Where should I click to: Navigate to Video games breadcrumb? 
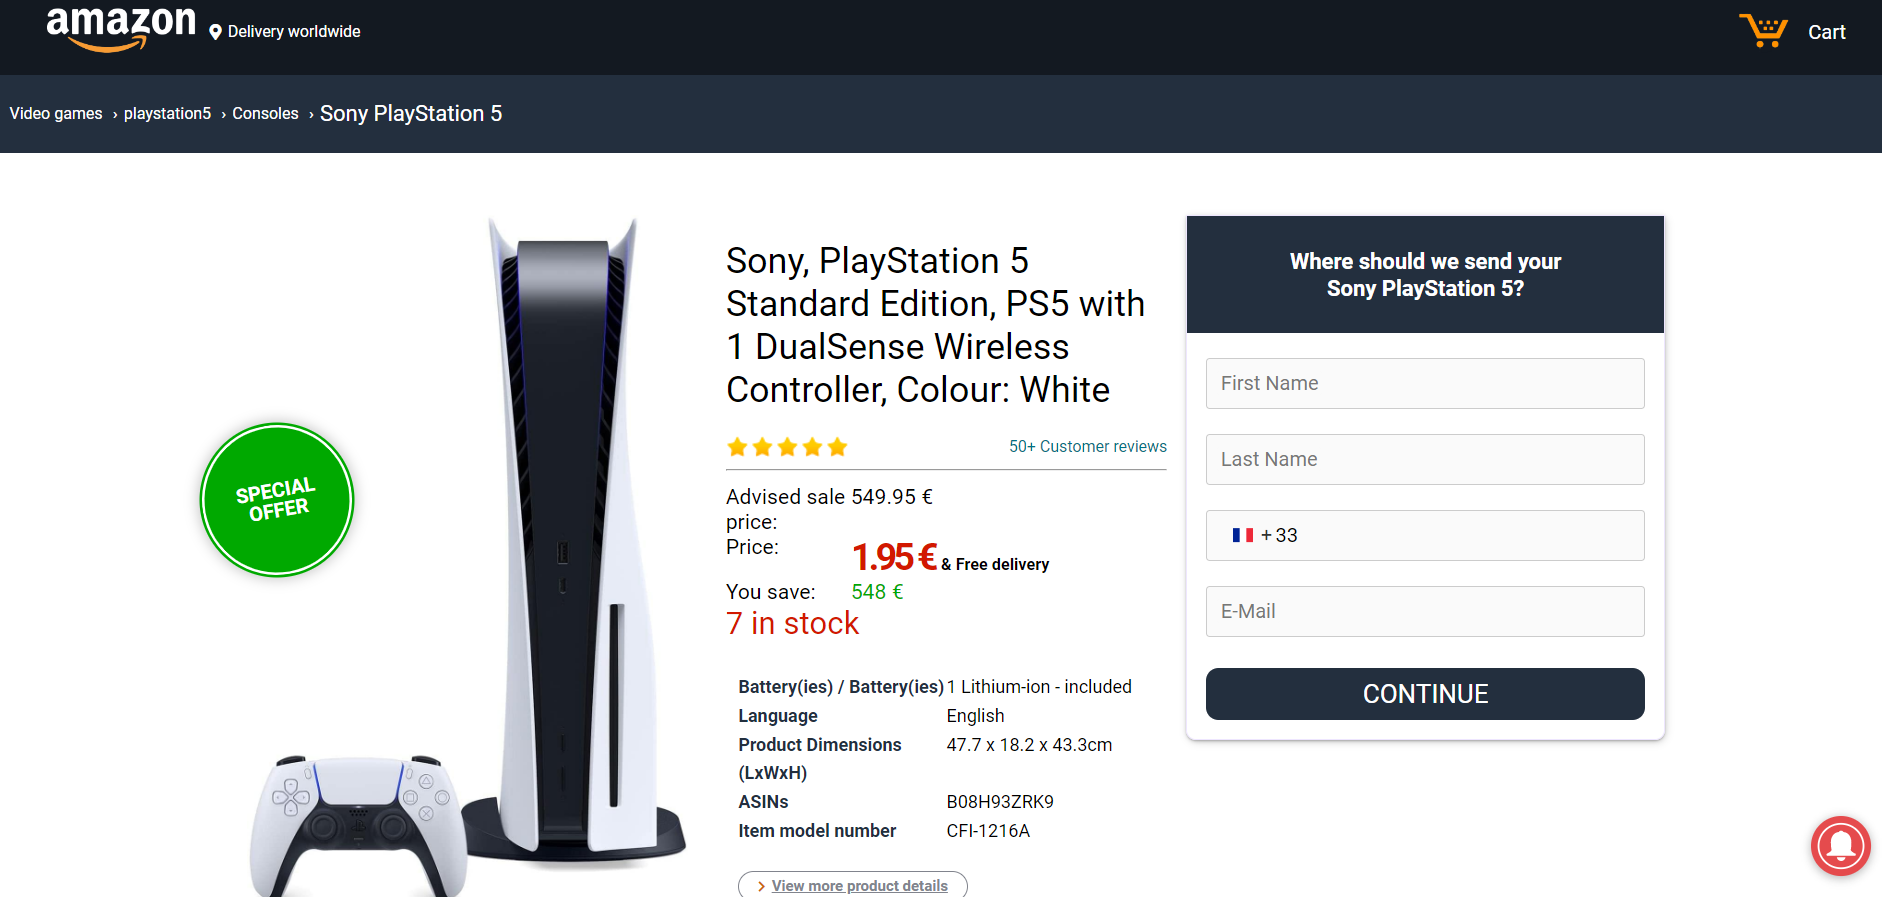click(56, 114)
